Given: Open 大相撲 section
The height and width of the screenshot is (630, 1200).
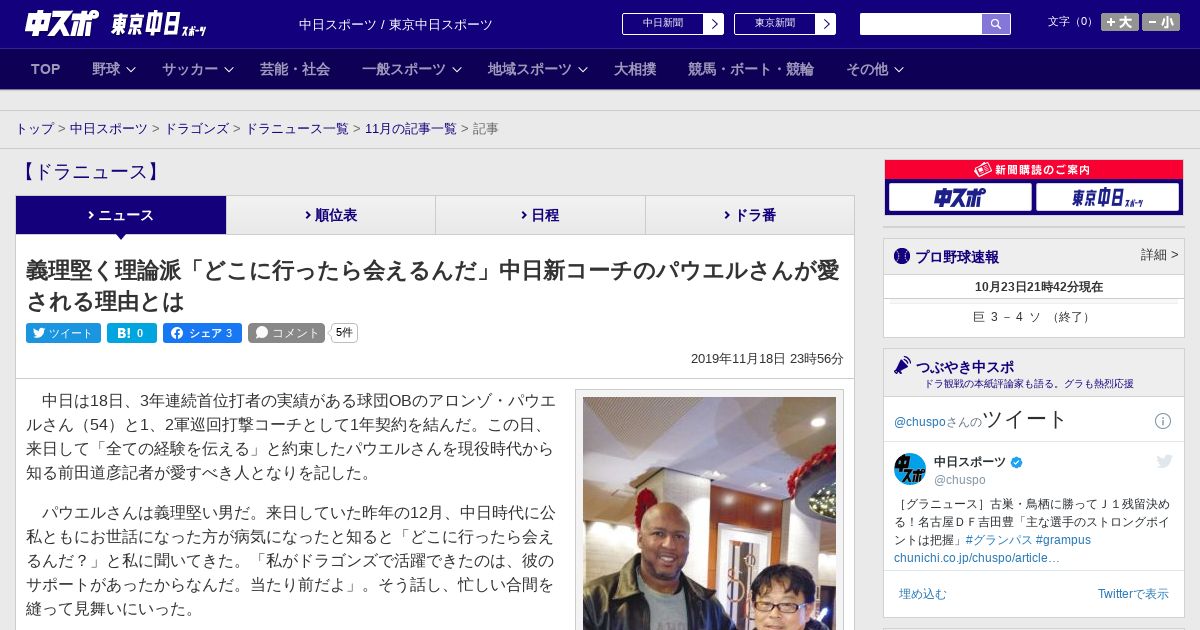Looking at the screenshot, I should point(635,69).
